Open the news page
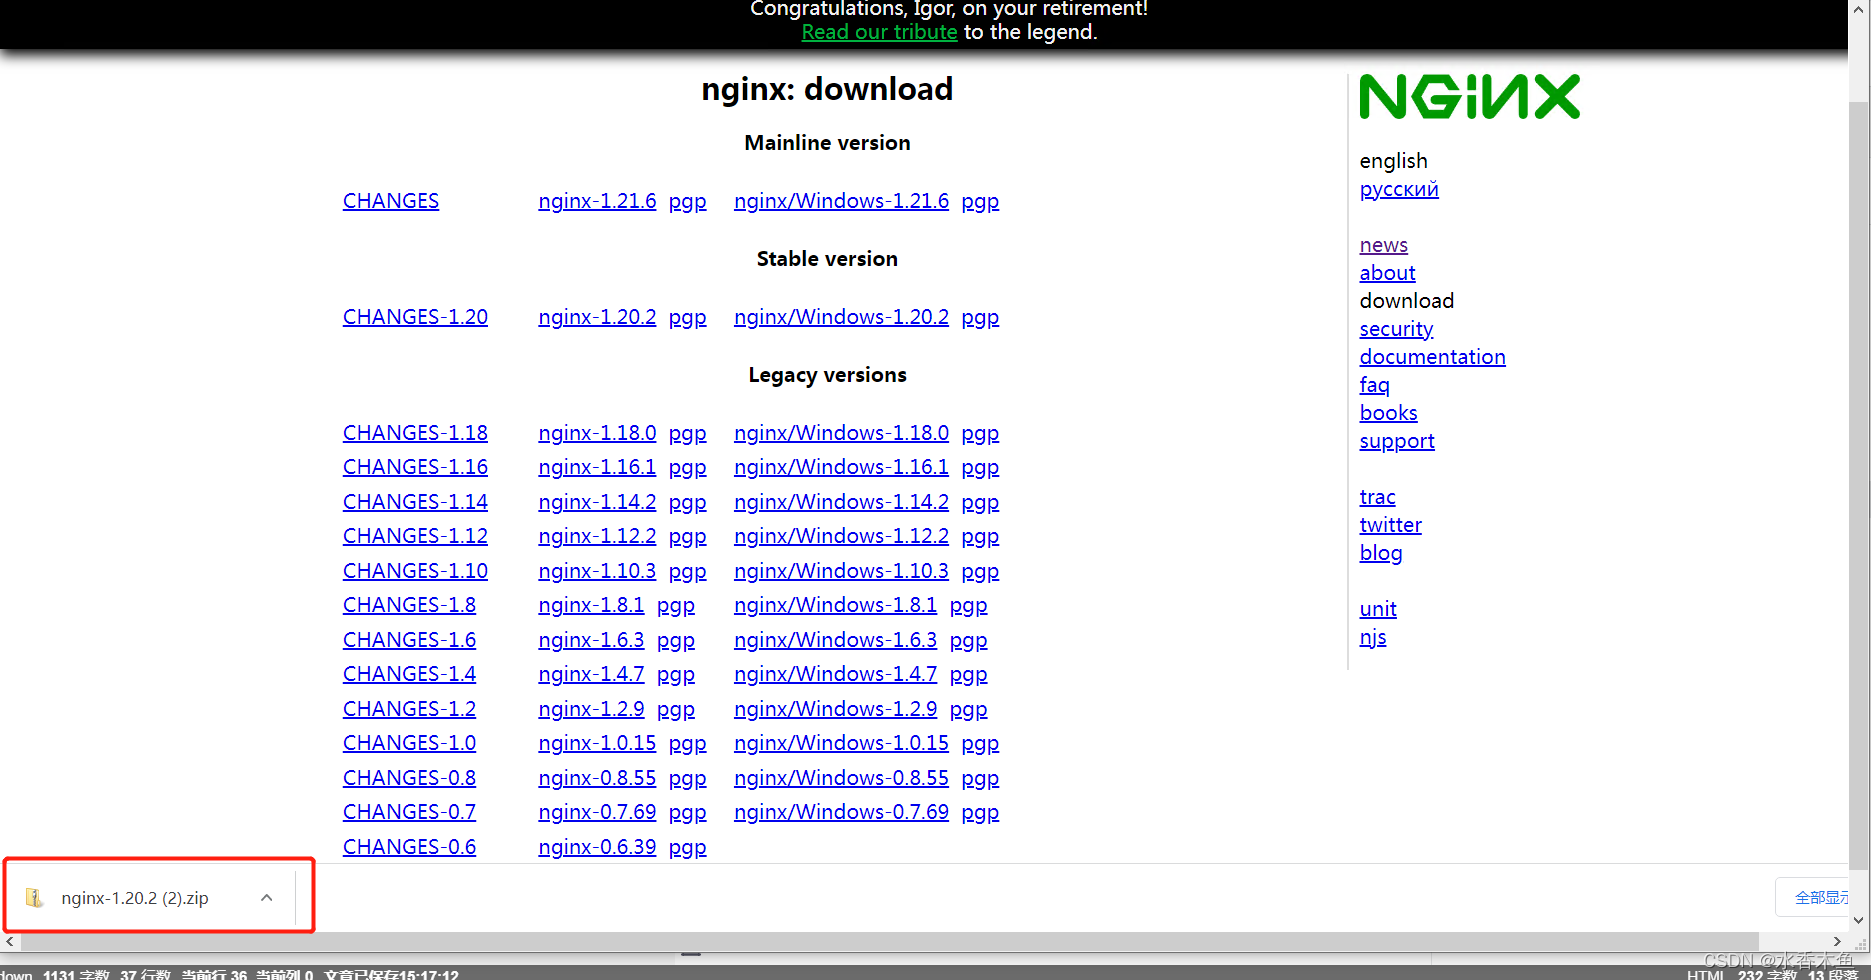 coord(1383,245)
